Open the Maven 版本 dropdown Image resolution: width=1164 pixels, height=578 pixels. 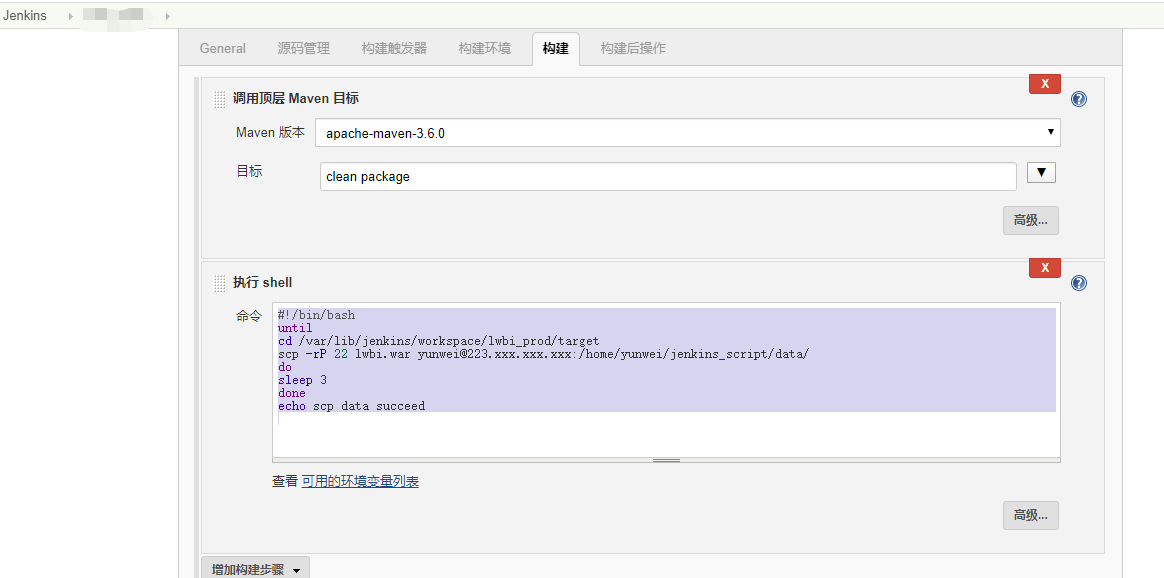coord(687,133)
